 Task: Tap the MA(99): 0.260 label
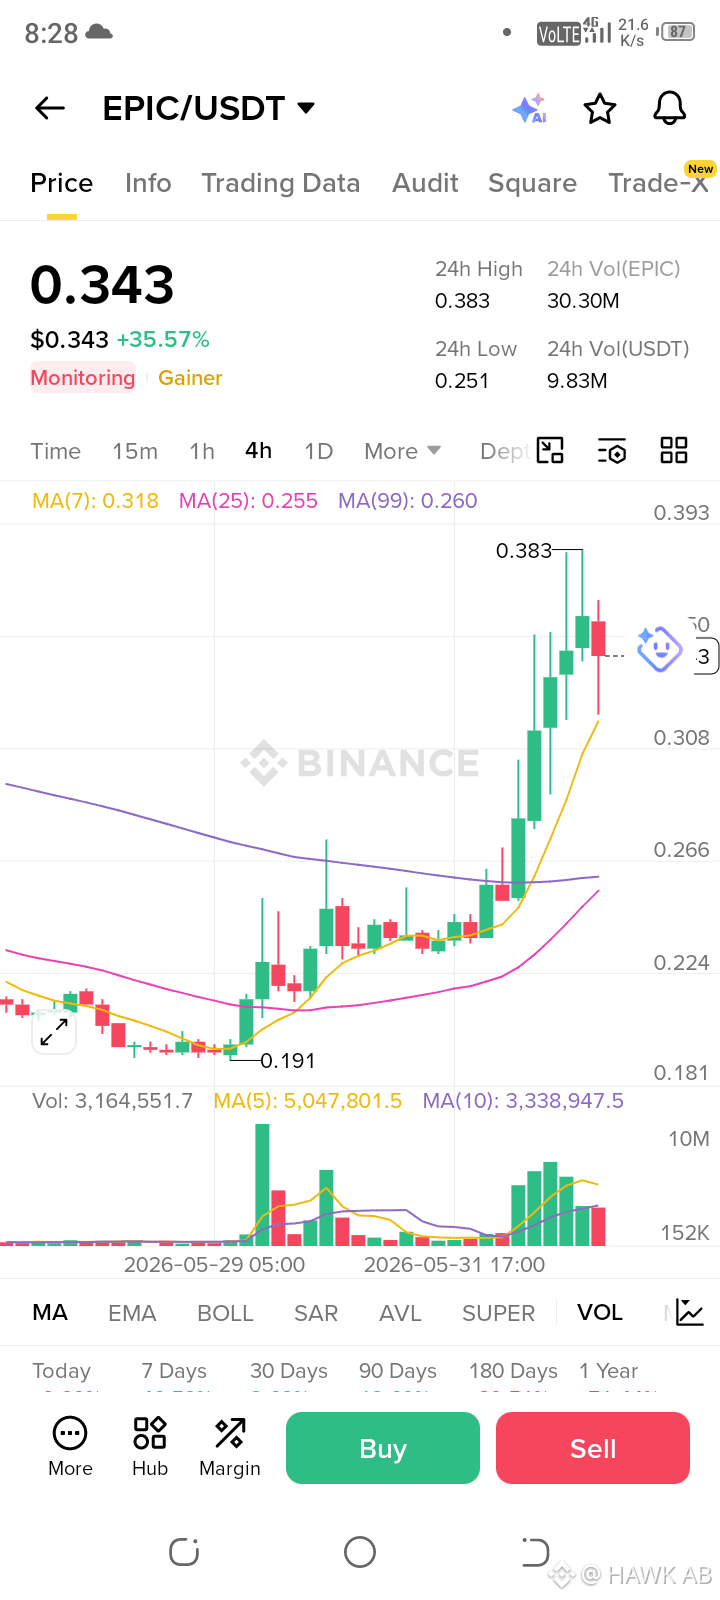coord(408,501)
